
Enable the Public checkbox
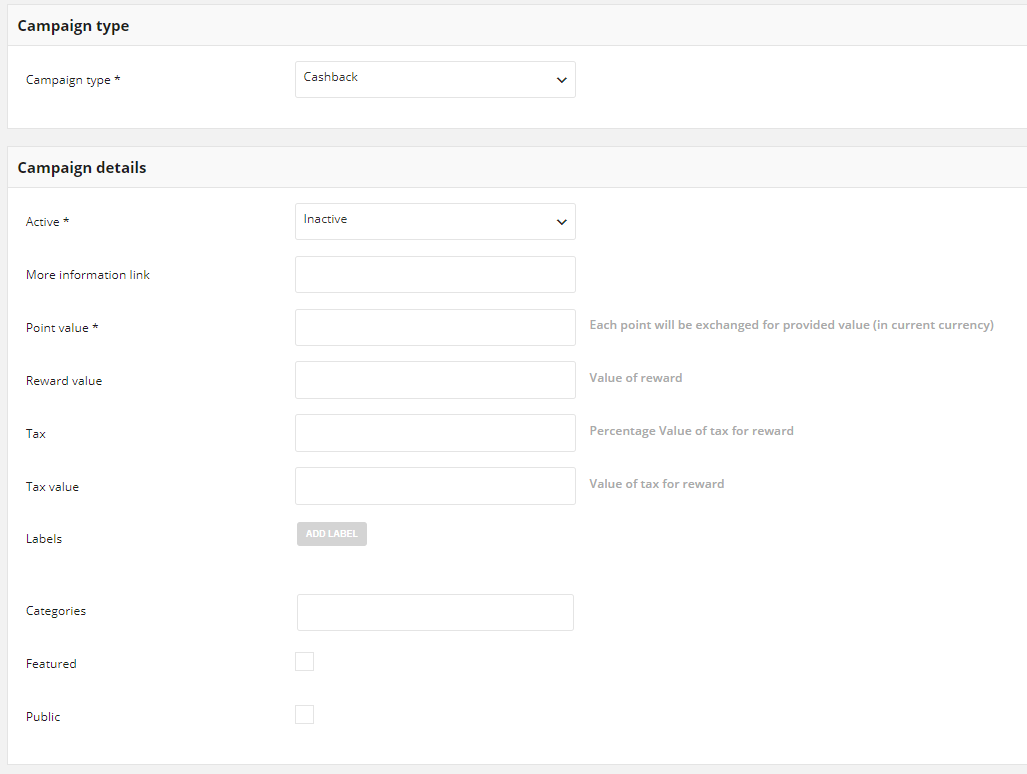point(305,714)
